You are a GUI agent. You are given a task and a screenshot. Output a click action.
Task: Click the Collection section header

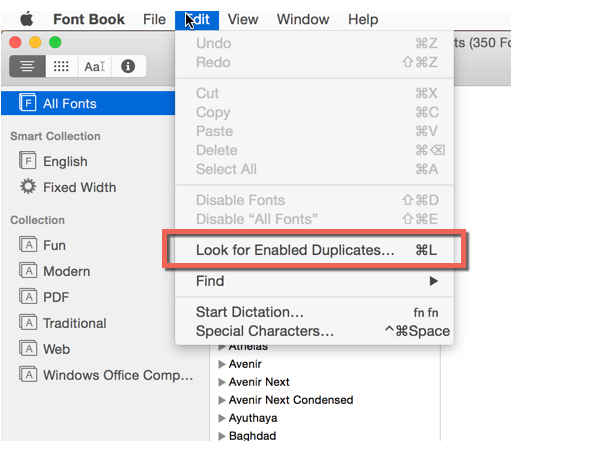(37, 220)
